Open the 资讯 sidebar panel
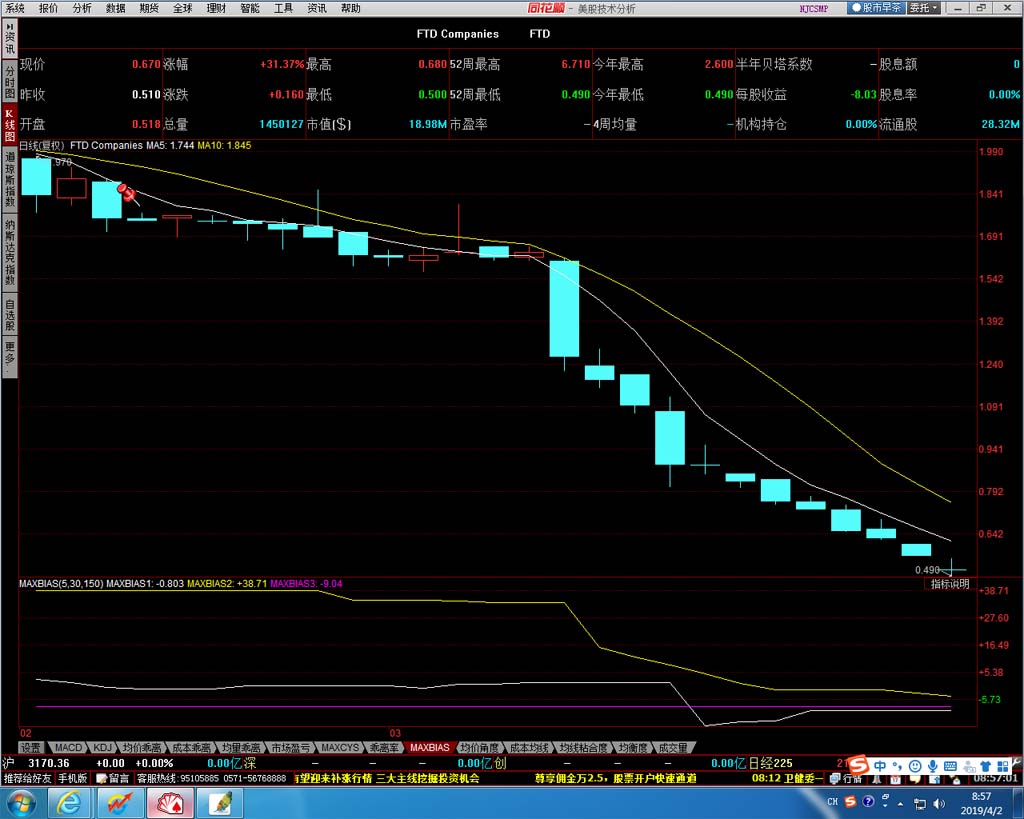This screenshot has height=819, width=1024. pyautogui.click(x=10, y=40)
